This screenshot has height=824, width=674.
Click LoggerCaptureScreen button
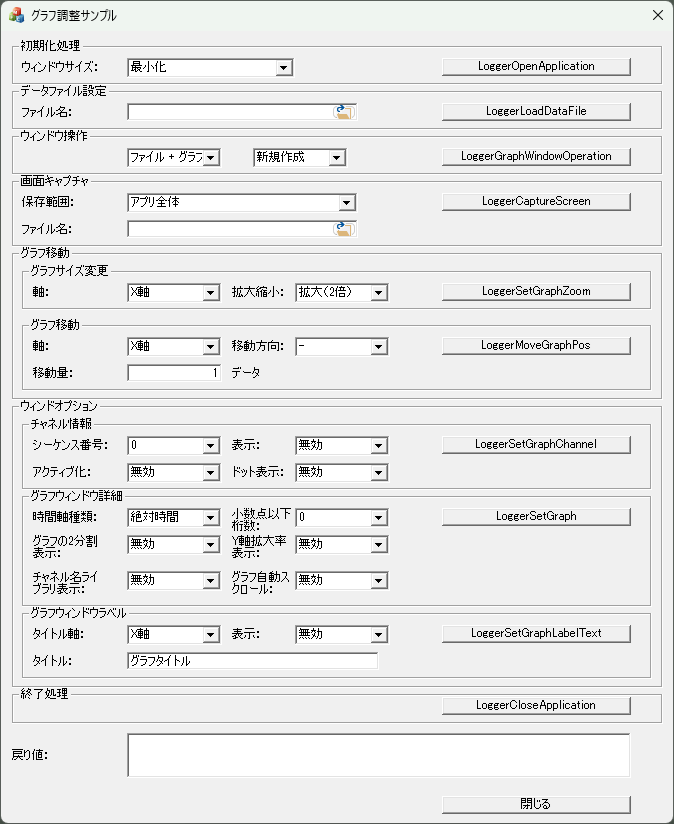536,201
